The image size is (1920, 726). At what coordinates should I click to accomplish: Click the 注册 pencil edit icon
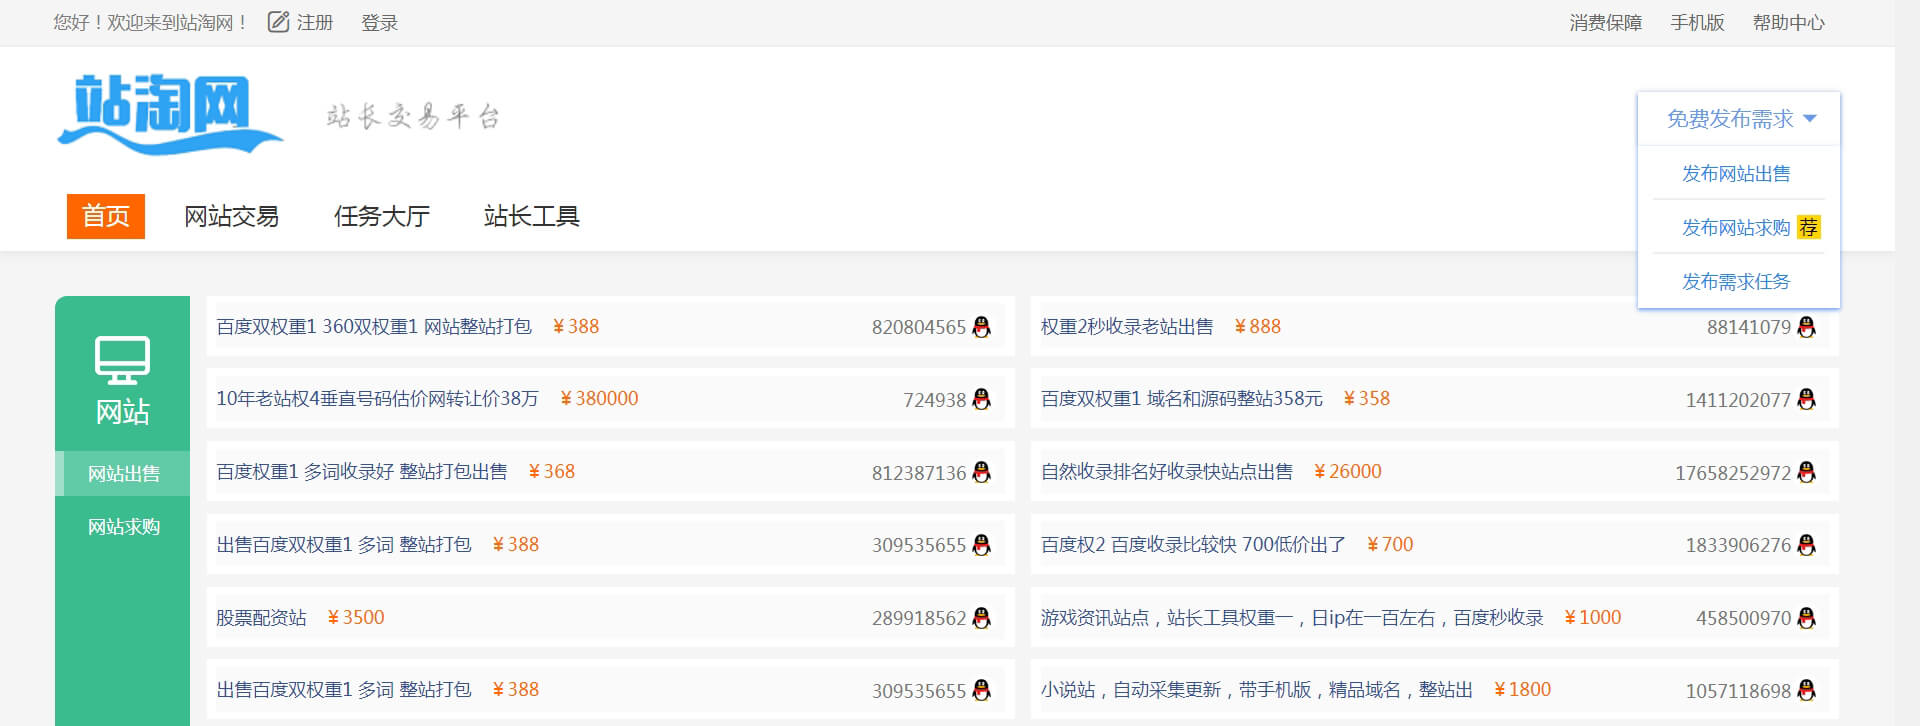tap(279, 22)
